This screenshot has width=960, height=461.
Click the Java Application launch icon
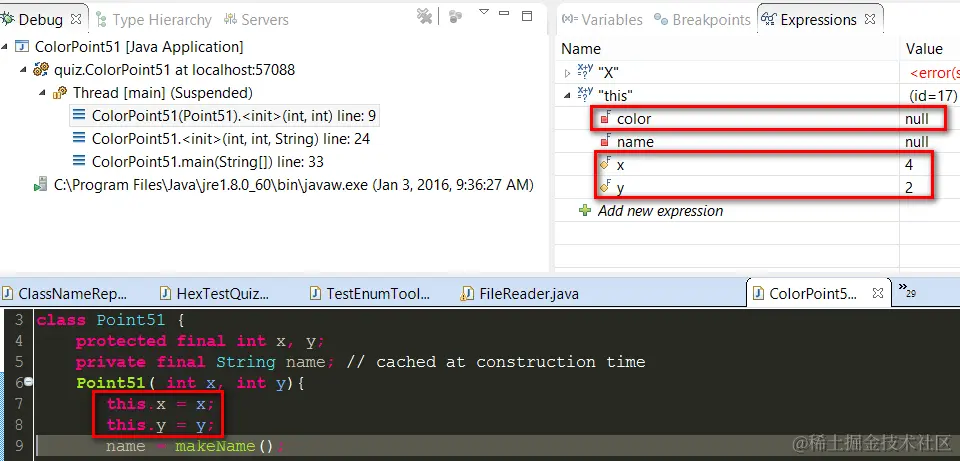point(22,47)
